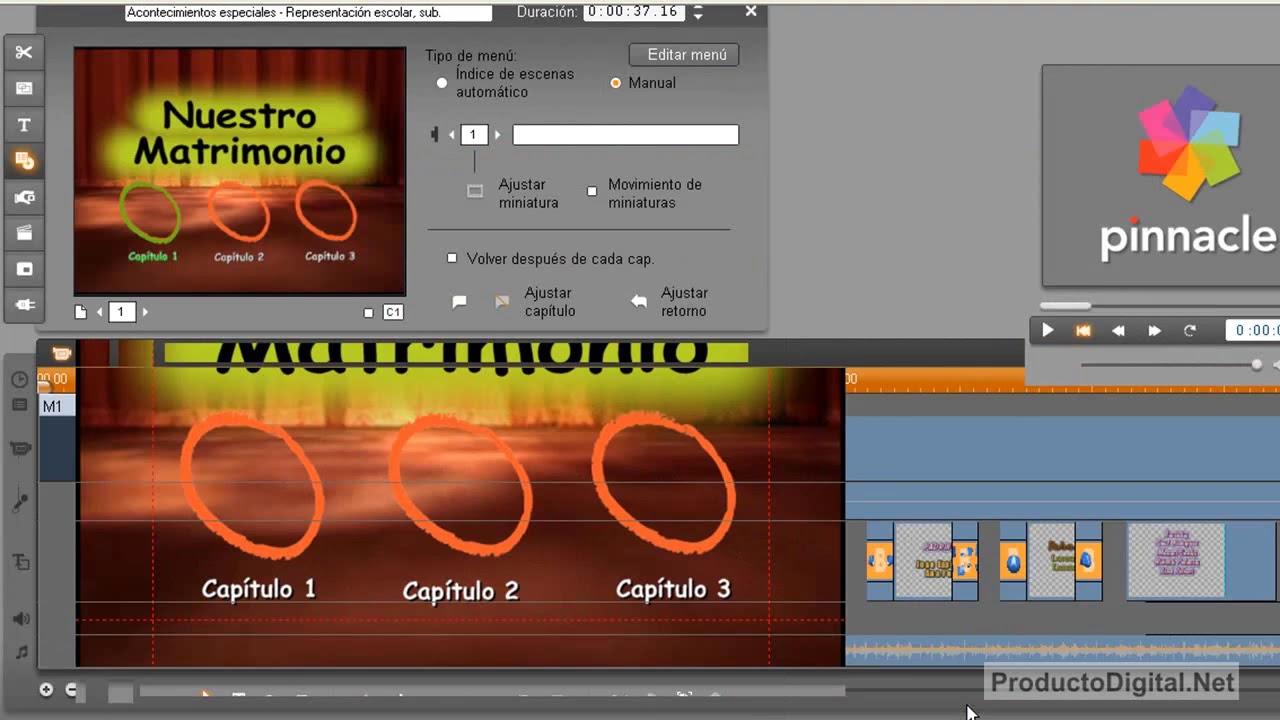Open the plug-in video effects tool

coord(24,305)
